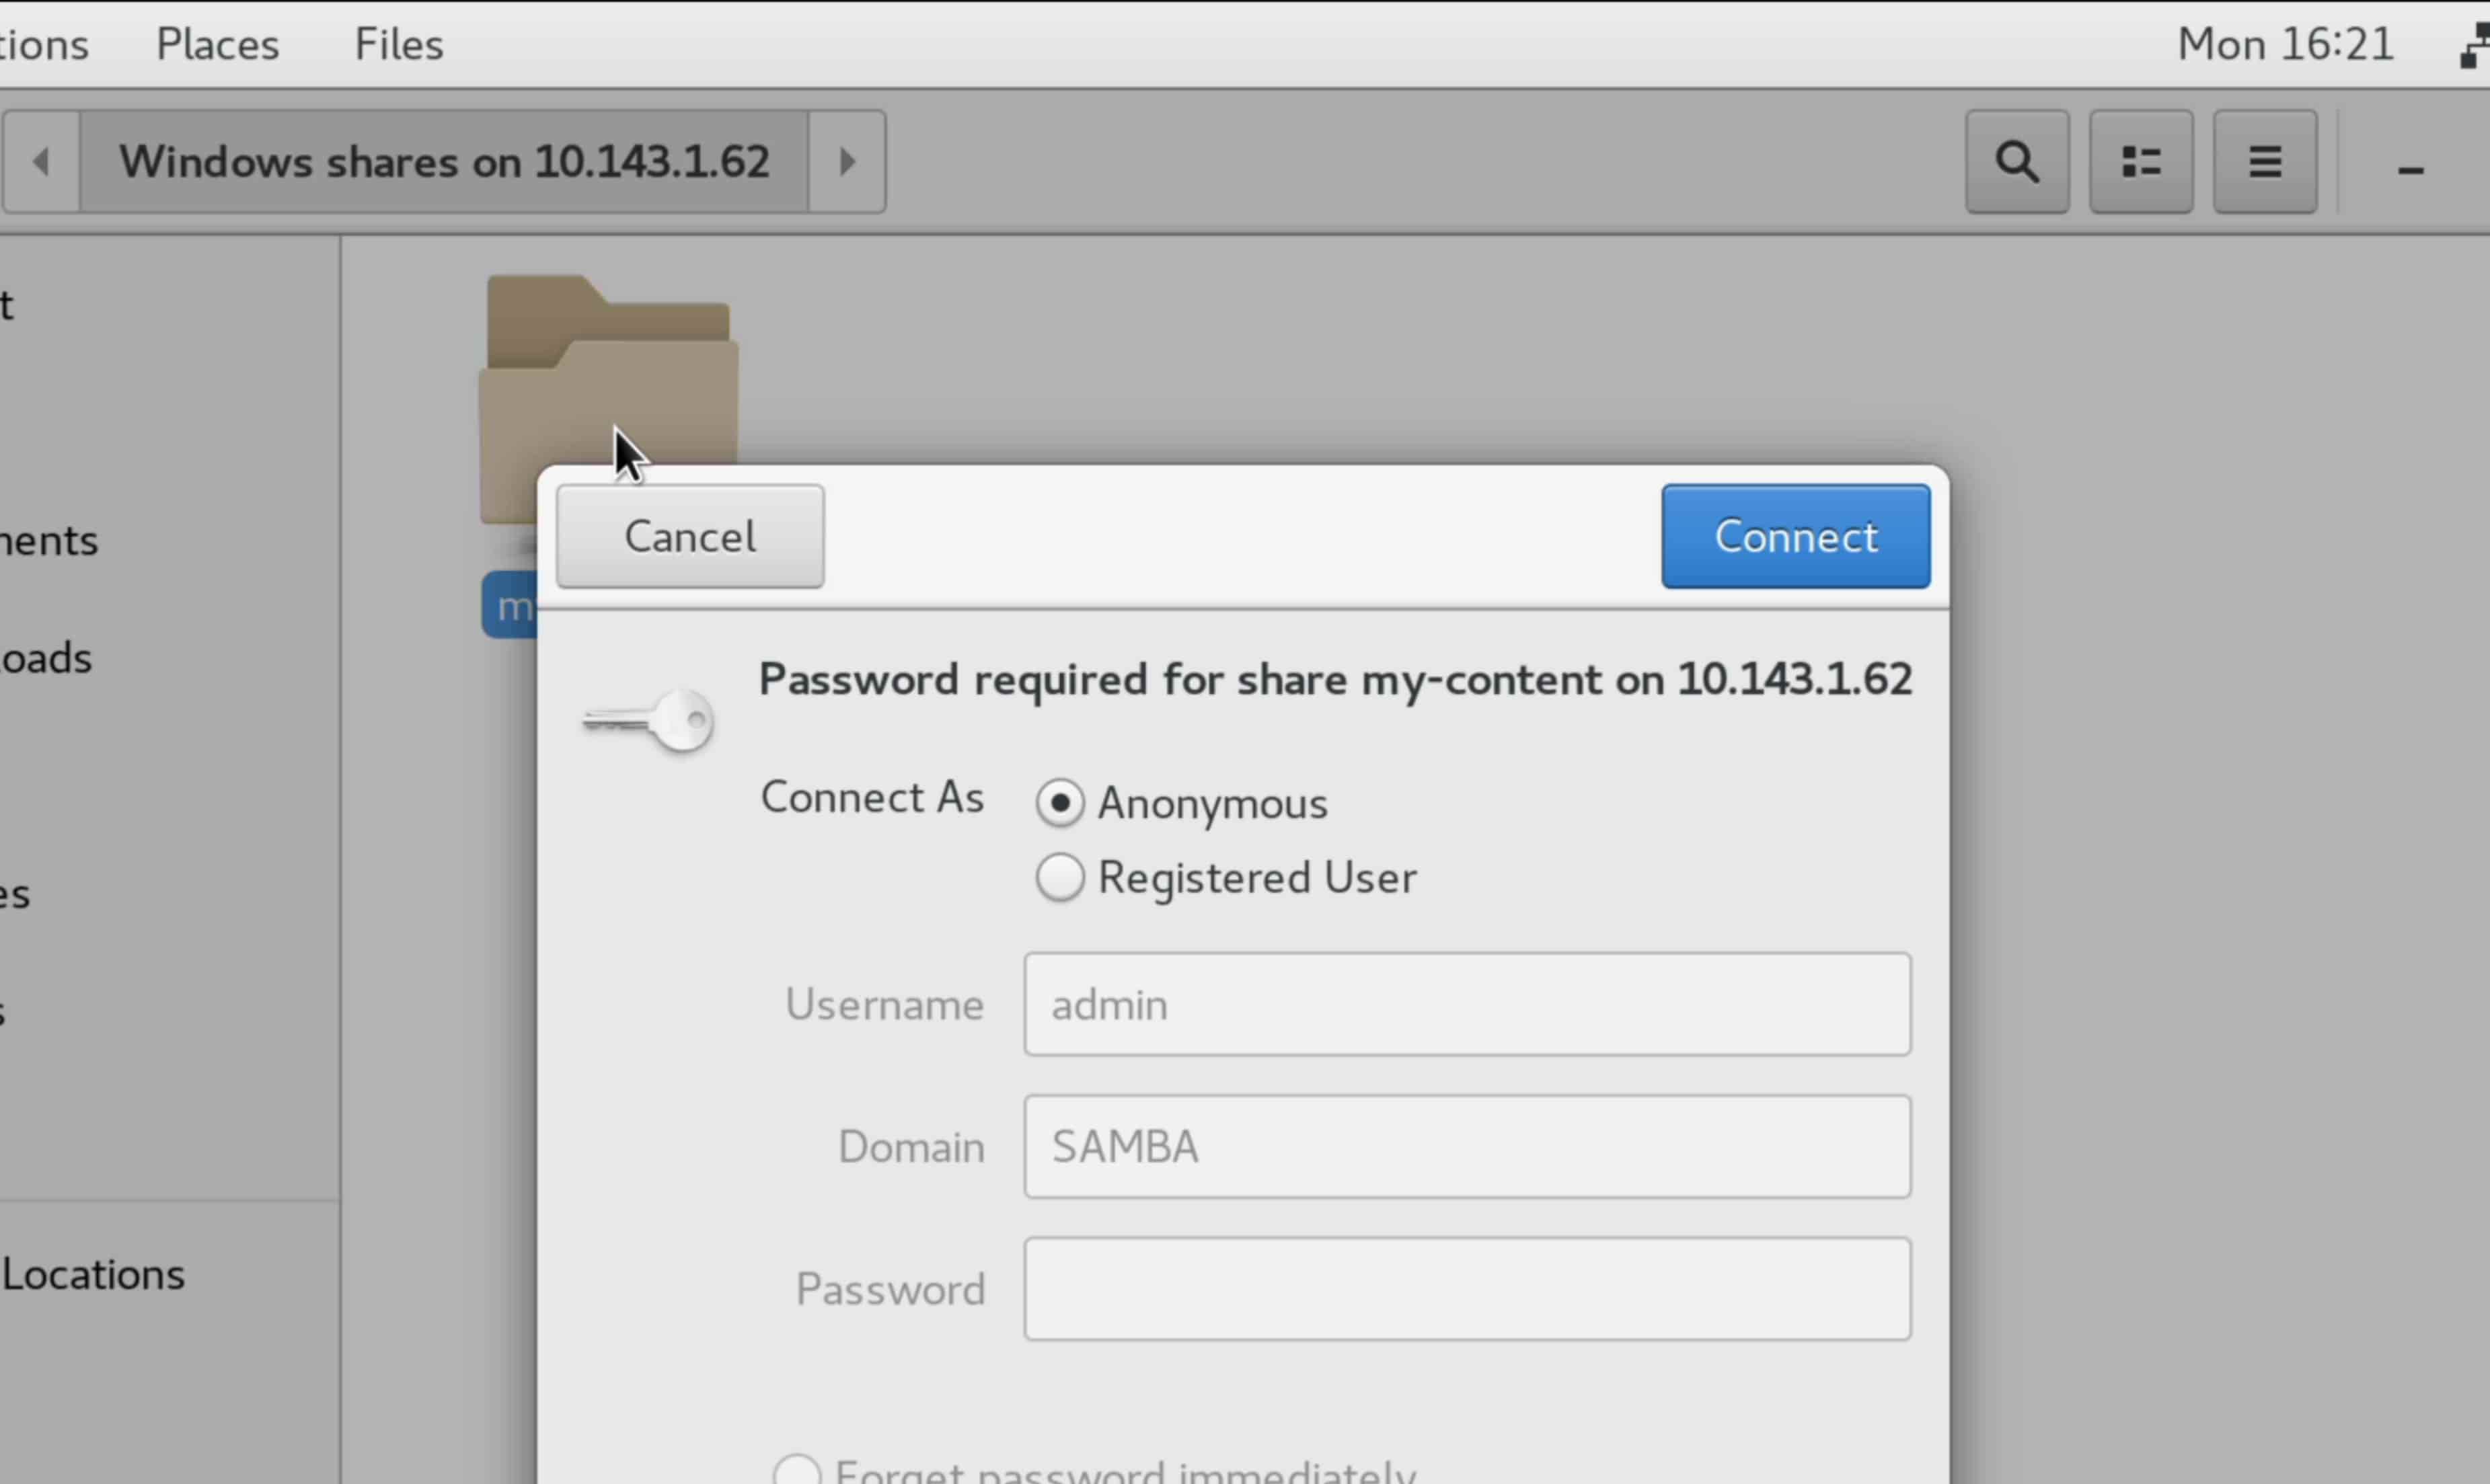Image resolution: width=2490 pixels, height=1484 pixels.
Task: Click the Windows shares path bar button
Action: point(444,162)
